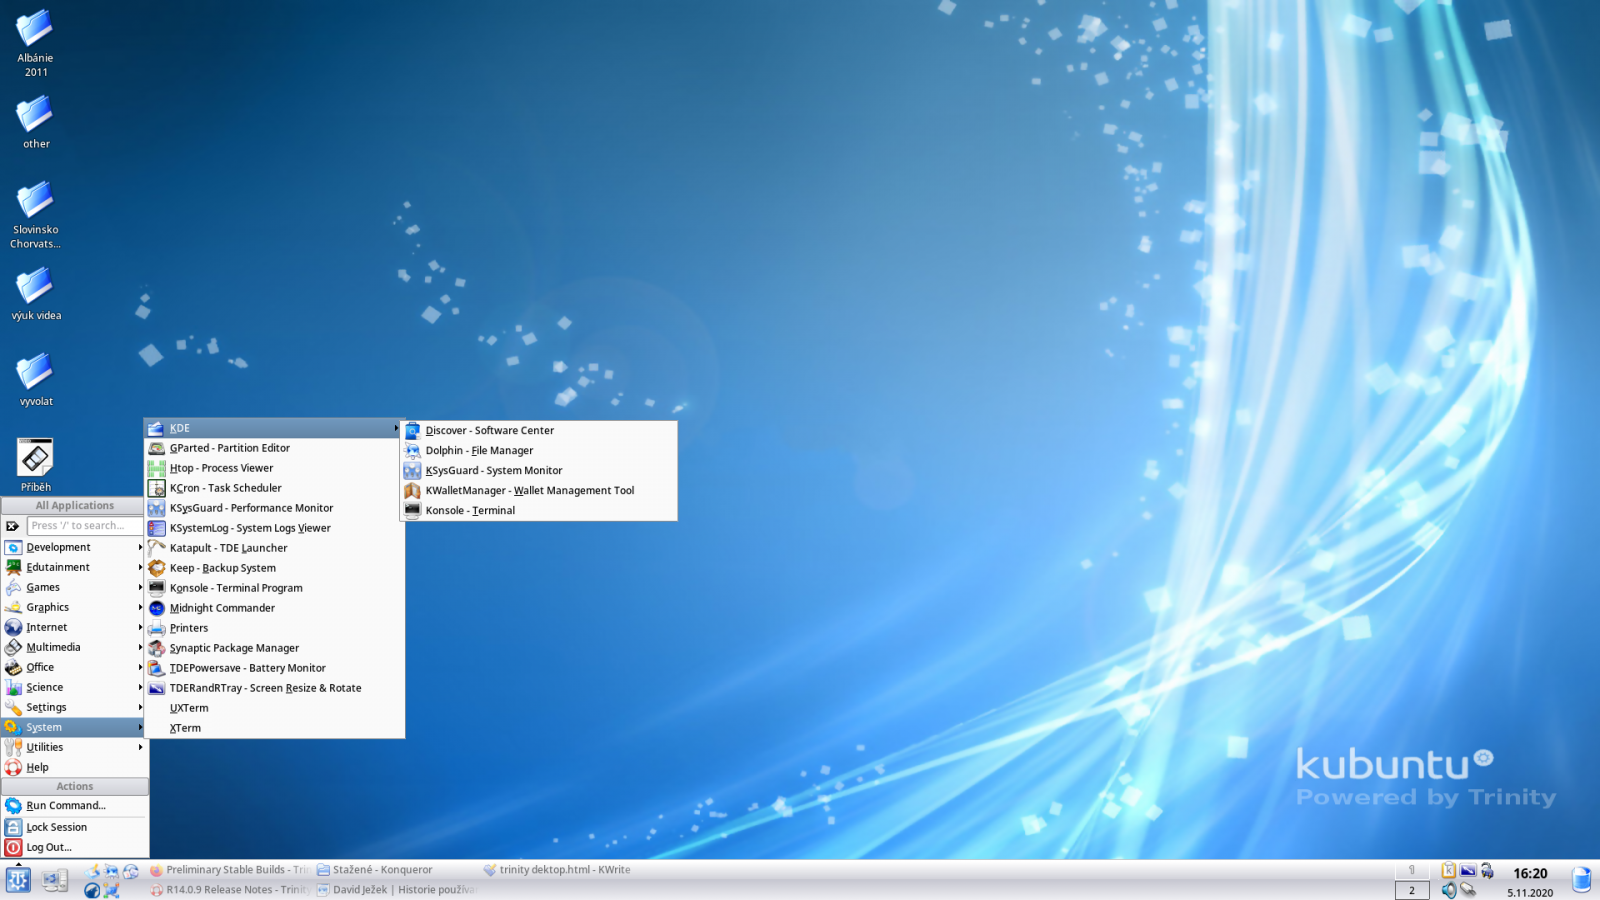This screenshot has height=900, width=1600.
Task: Open Midnight Commander
Action: [x=222, y=608]
